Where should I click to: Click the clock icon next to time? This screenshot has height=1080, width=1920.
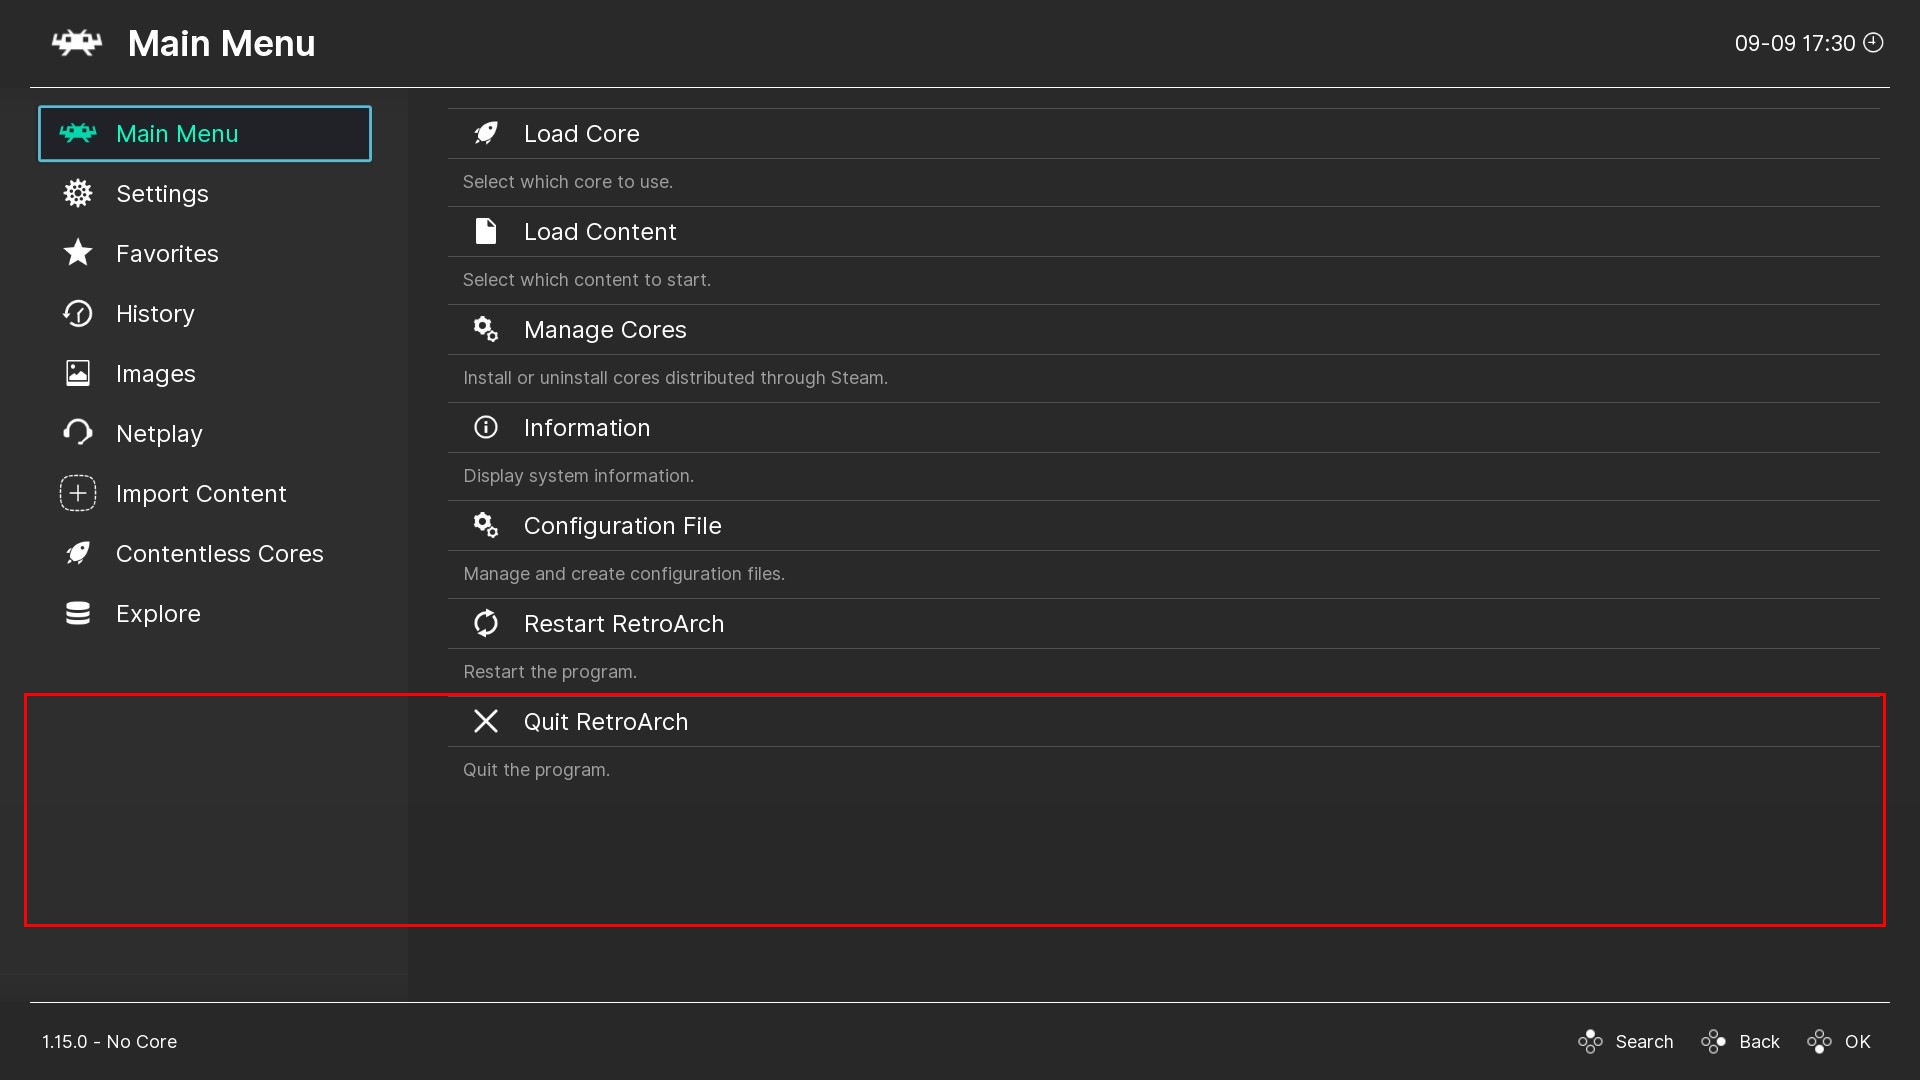(x=1873, y=43)
